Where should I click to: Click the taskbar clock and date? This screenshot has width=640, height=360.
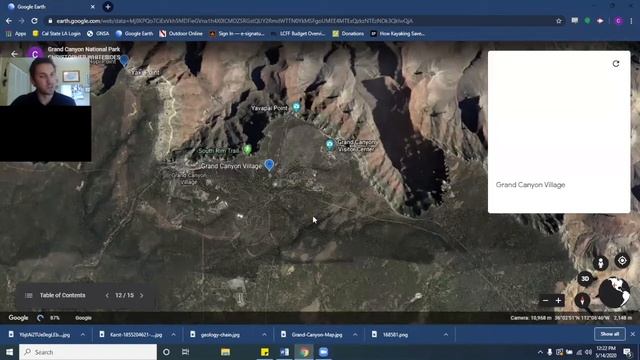coord(606,352)
